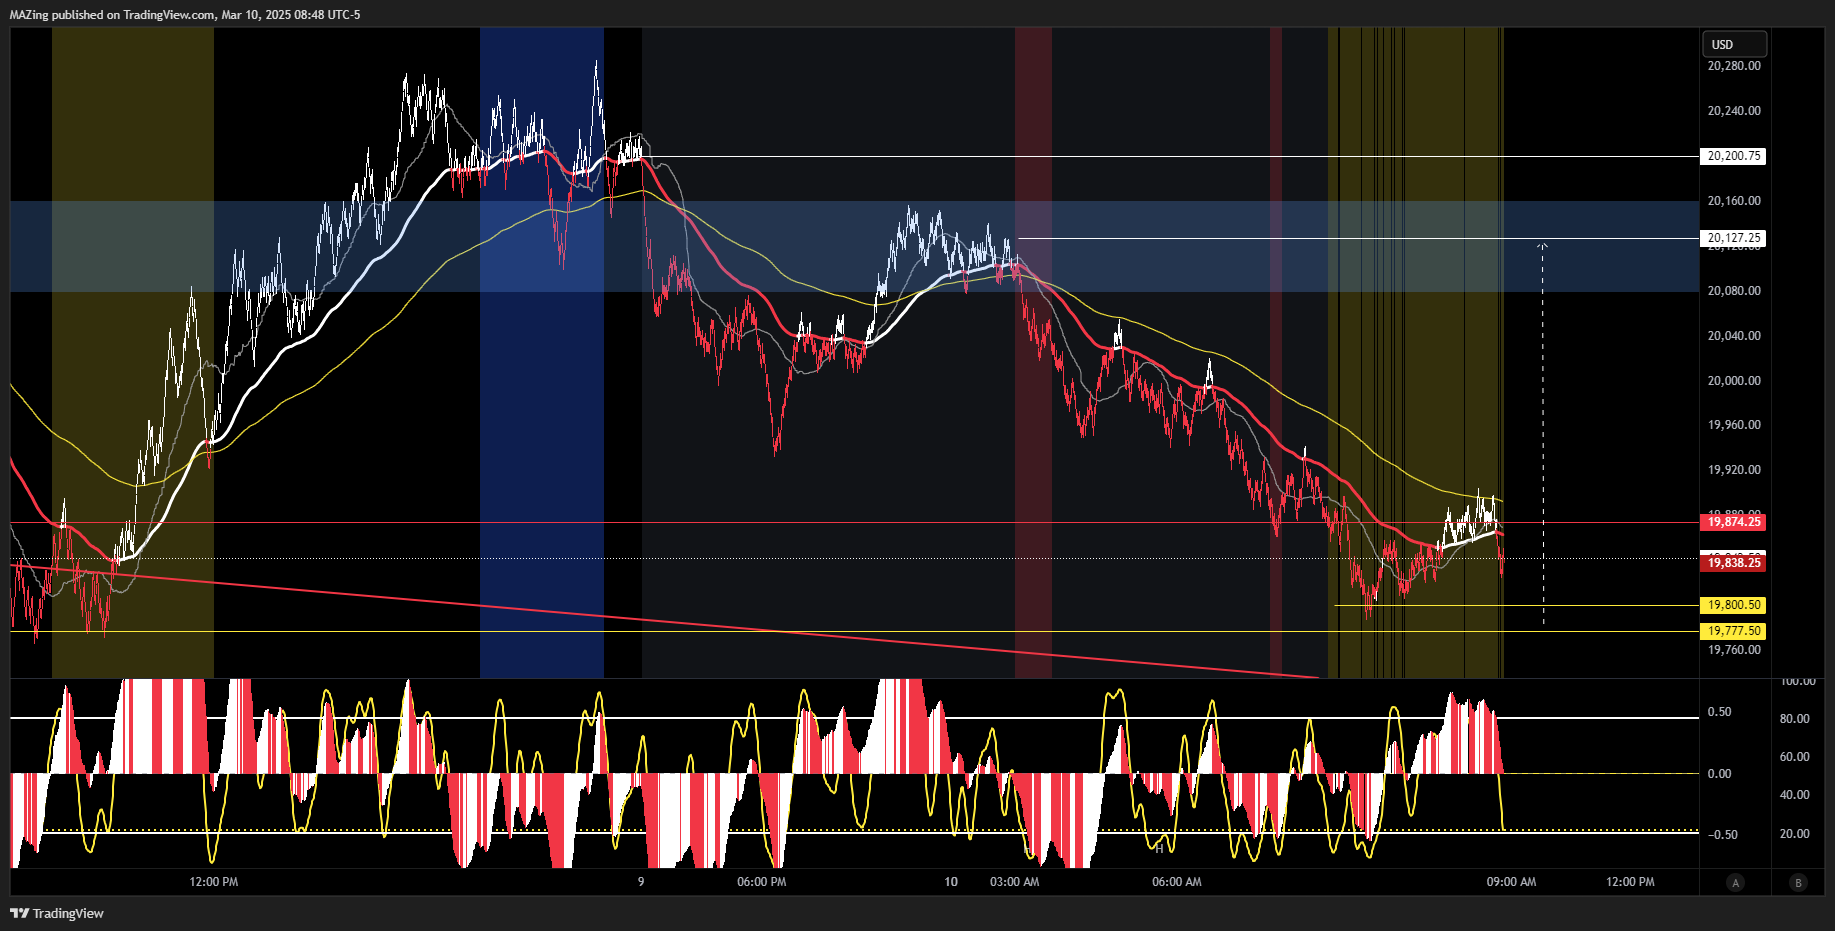This screenshot has height=931, width=1835.
Task: Select the 20,200.75 price line label
Action: tap(1733, 156)
